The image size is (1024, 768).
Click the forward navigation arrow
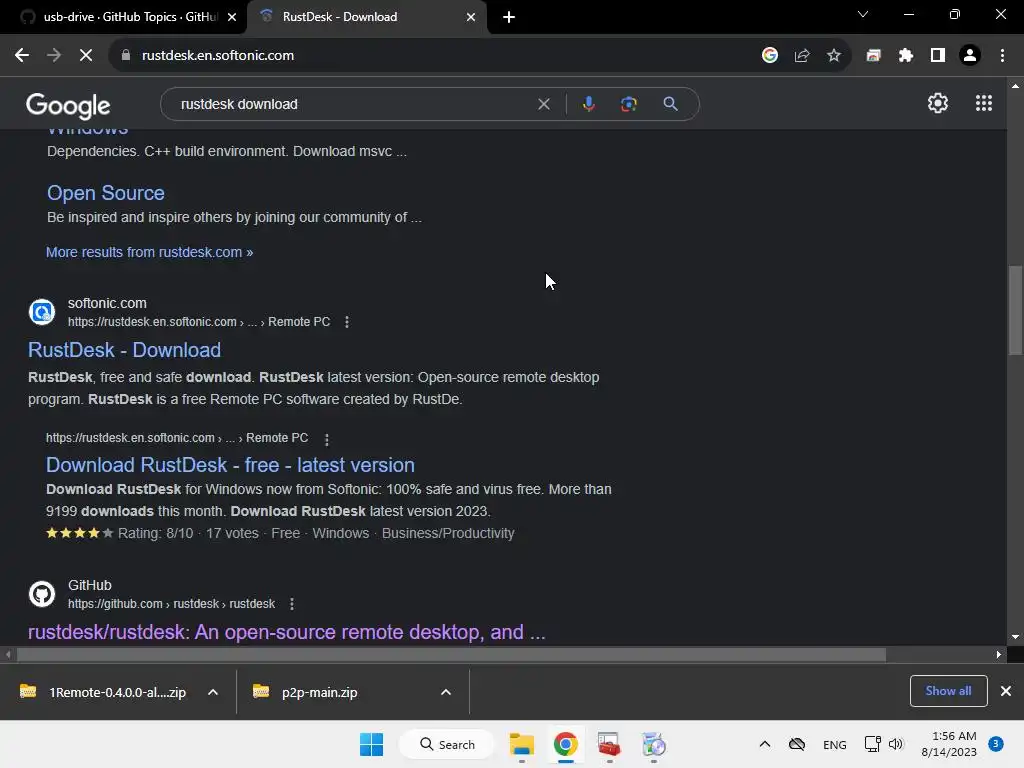54,56
